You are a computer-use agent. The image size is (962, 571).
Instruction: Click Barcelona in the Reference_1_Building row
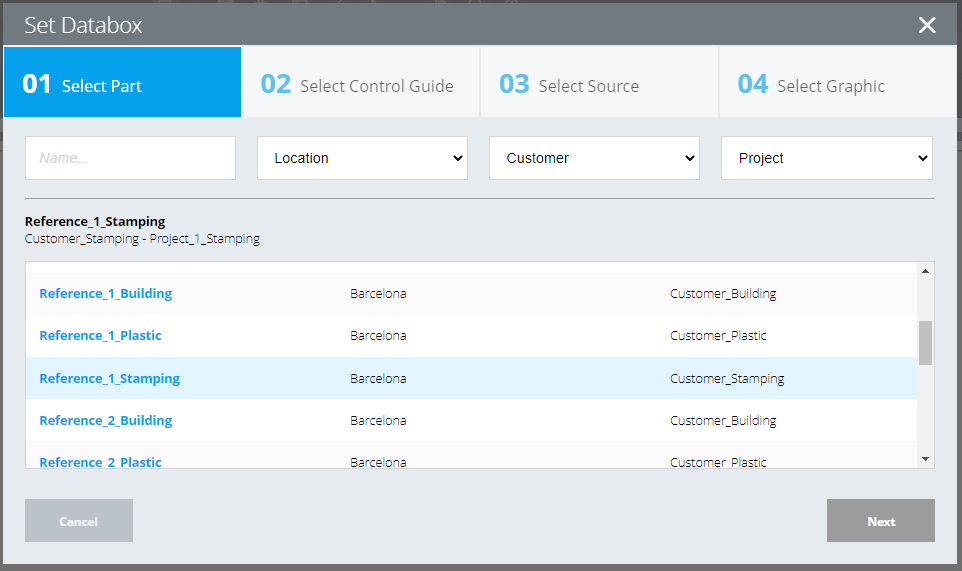pos(378,294)
